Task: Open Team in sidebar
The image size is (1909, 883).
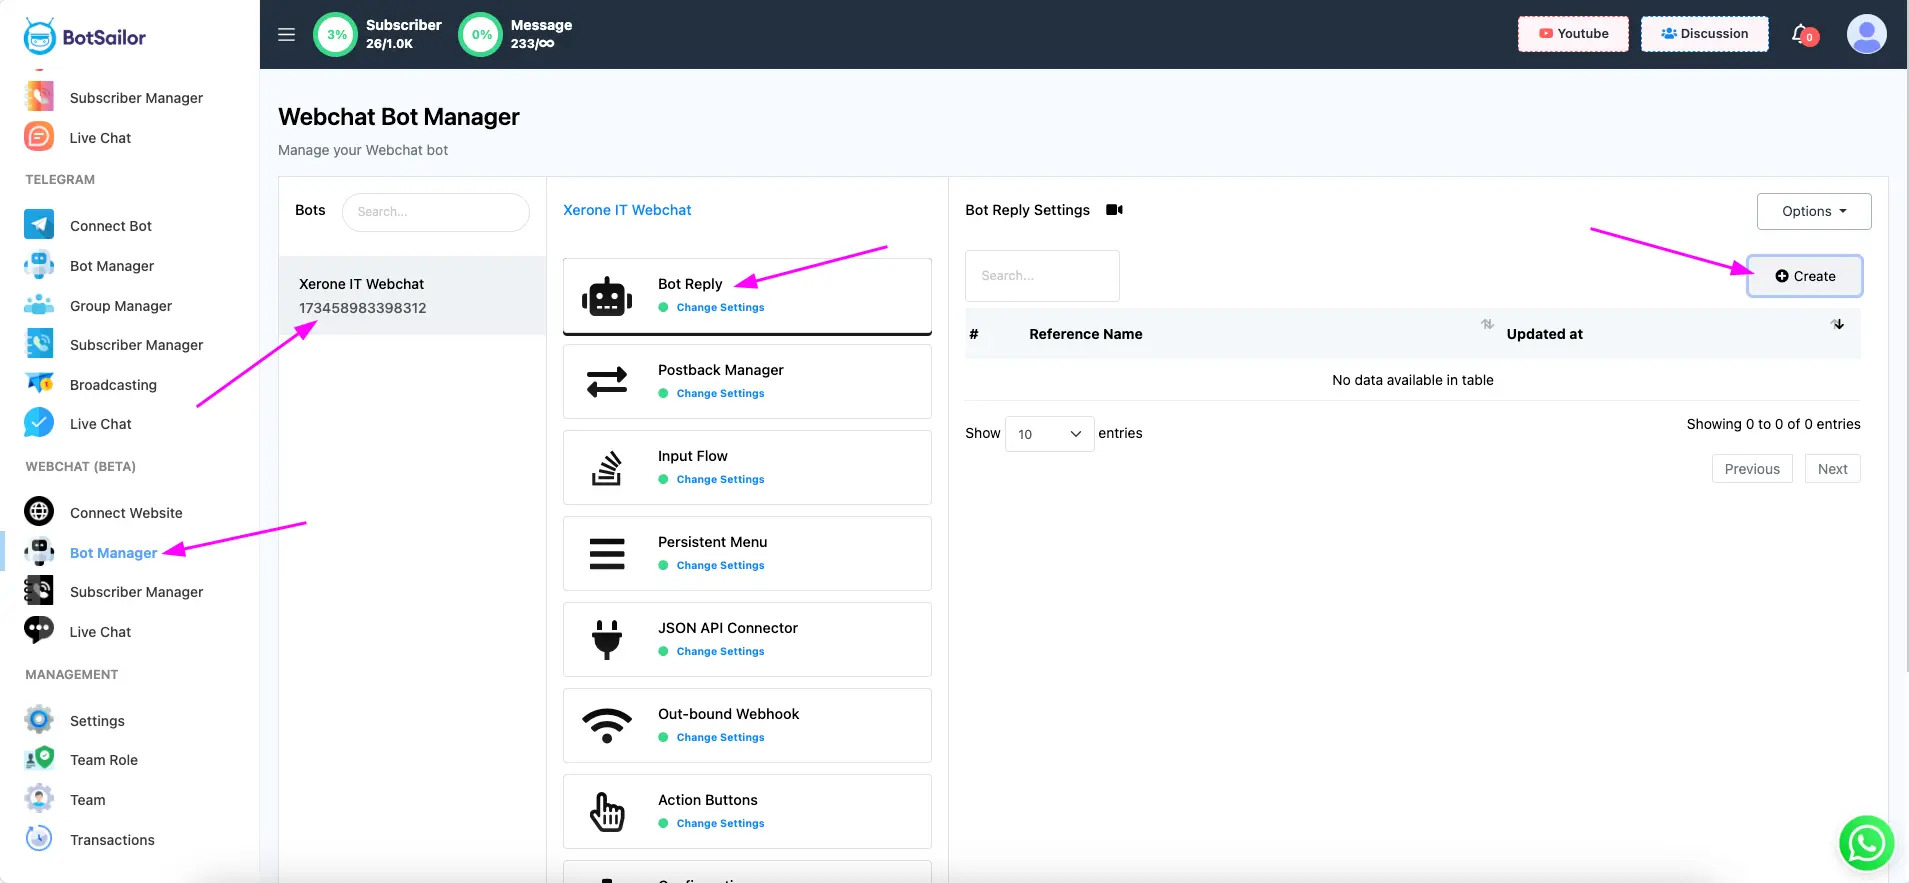Action: (87, 800)
